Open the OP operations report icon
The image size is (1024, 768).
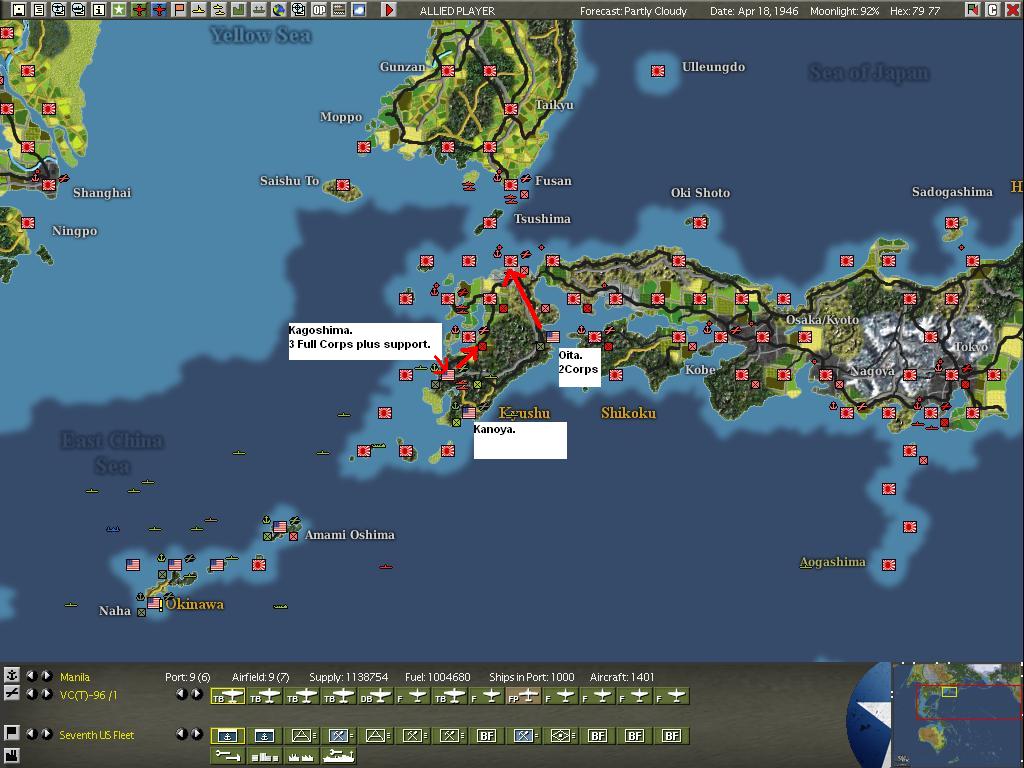point(319,10)
